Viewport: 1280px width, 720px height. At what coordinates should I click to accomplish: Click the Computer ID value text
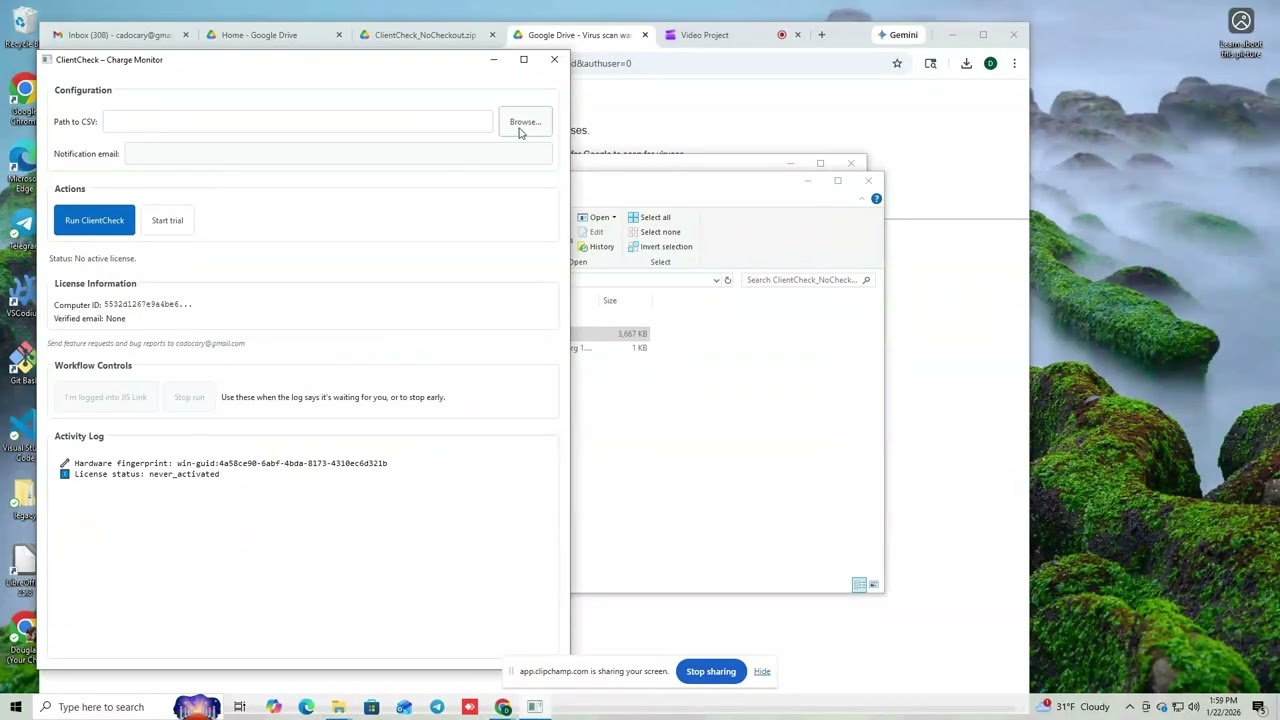(148, 305)
